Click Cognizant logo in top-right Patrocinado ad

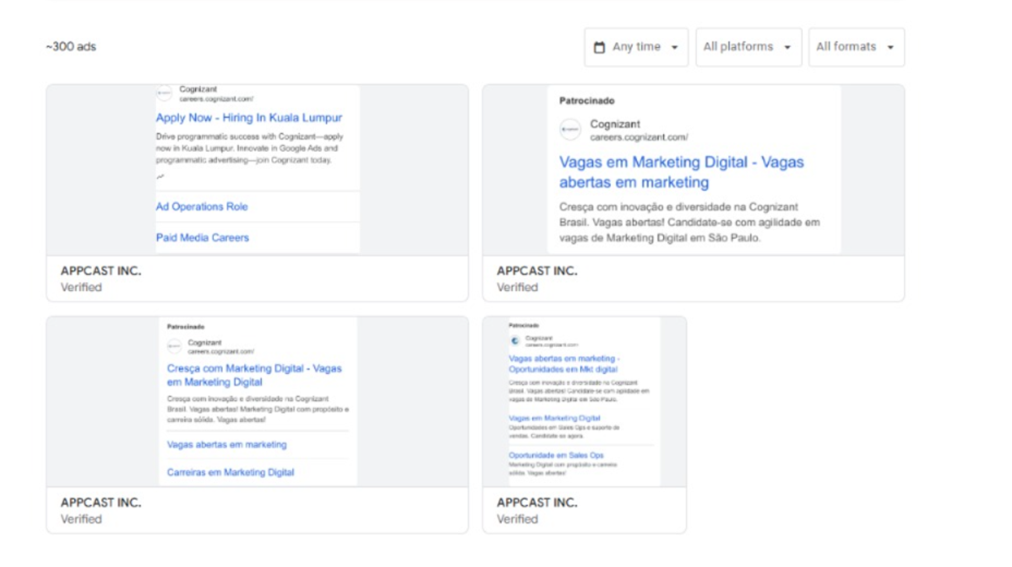(570, 130)
